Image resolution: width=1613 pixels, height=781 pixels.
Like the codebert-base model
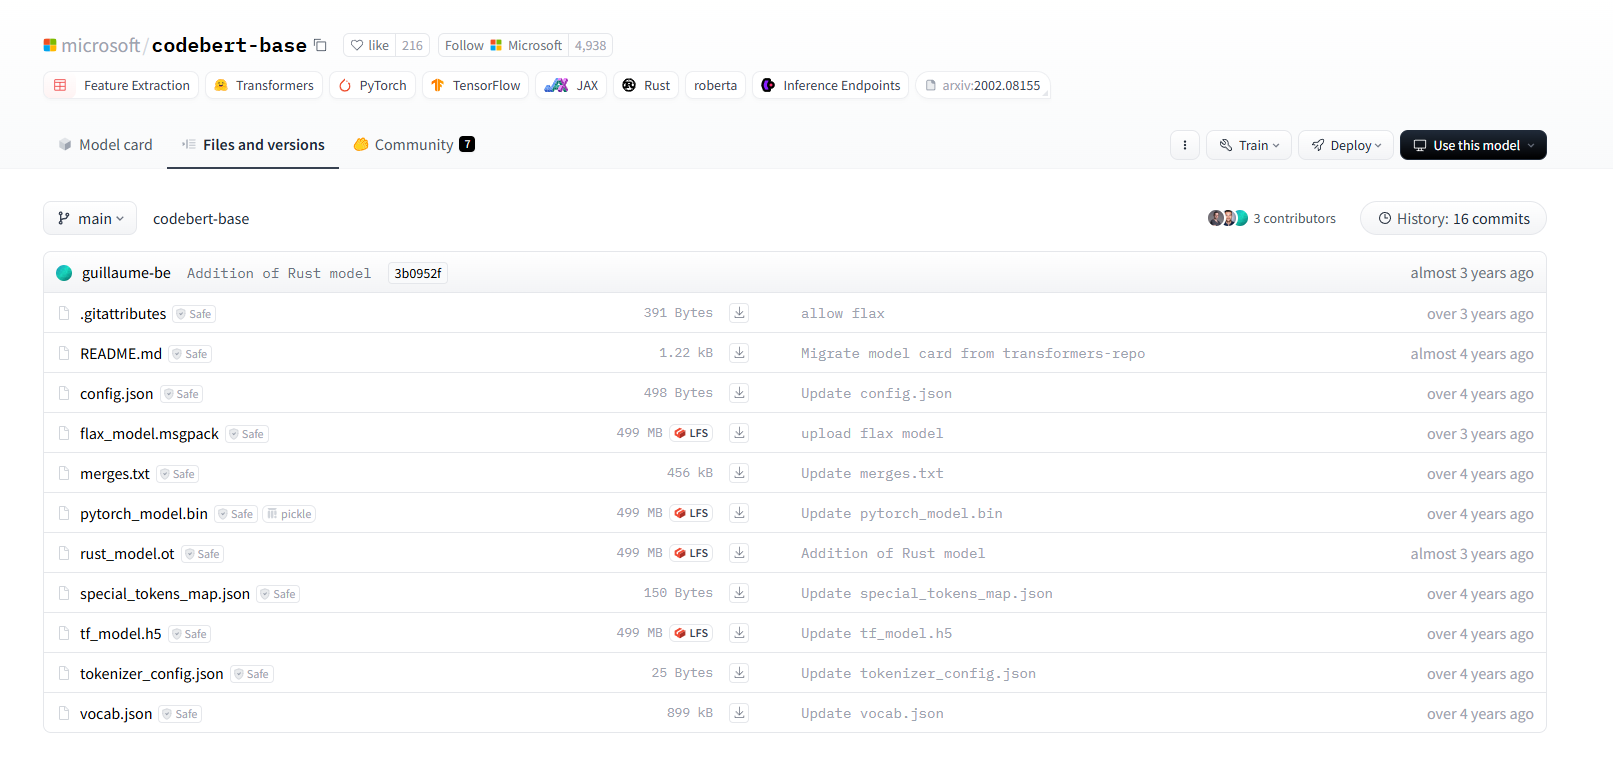coord(369,45)
